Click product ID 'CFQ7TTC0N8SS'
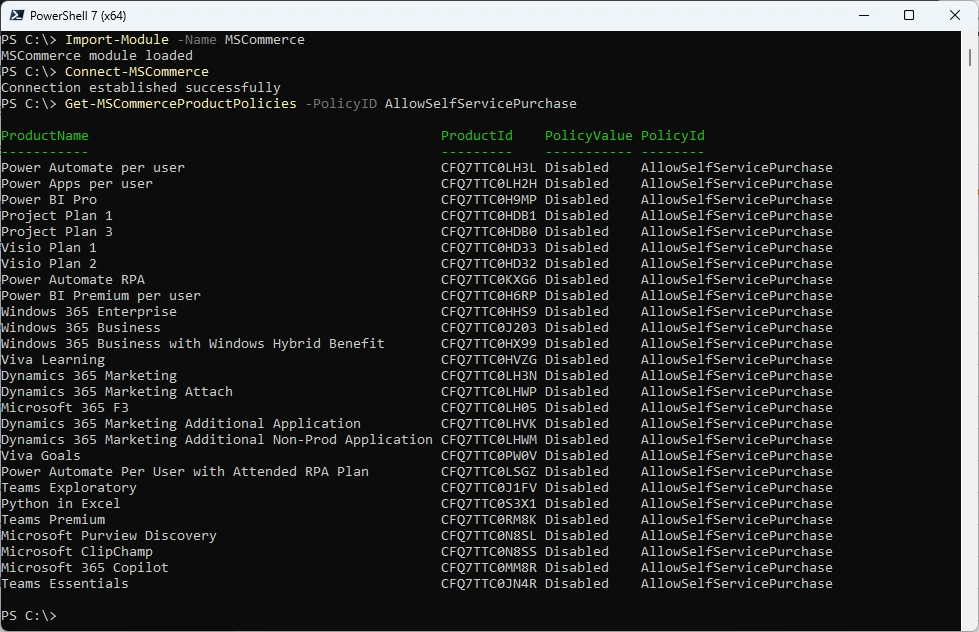The image size is (979, 632). pyautogui.click(x=489, y=551)
